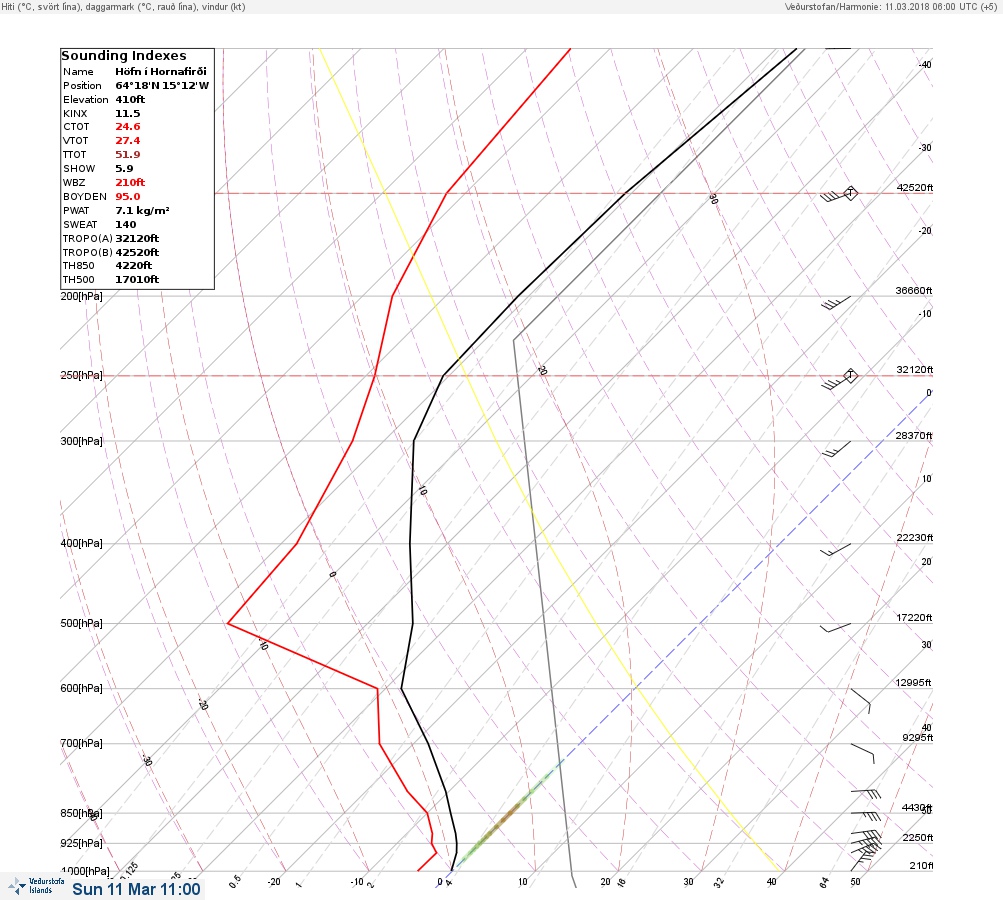
Task: Click the '400[hPa]' pressure label
Action: point(81,543)
